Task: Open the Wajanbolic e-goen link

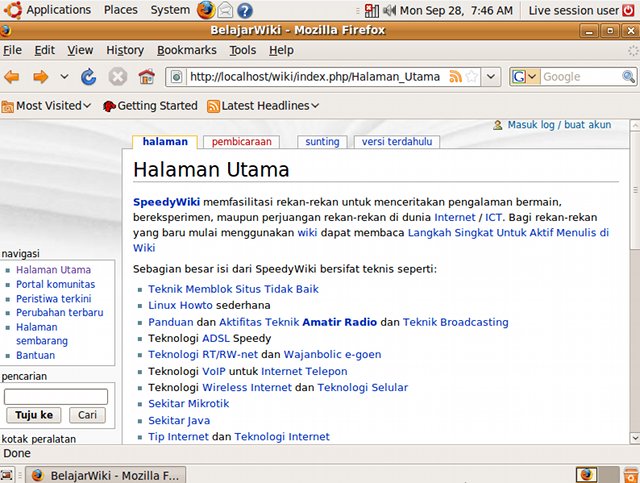Action: [x=332, y=354]
